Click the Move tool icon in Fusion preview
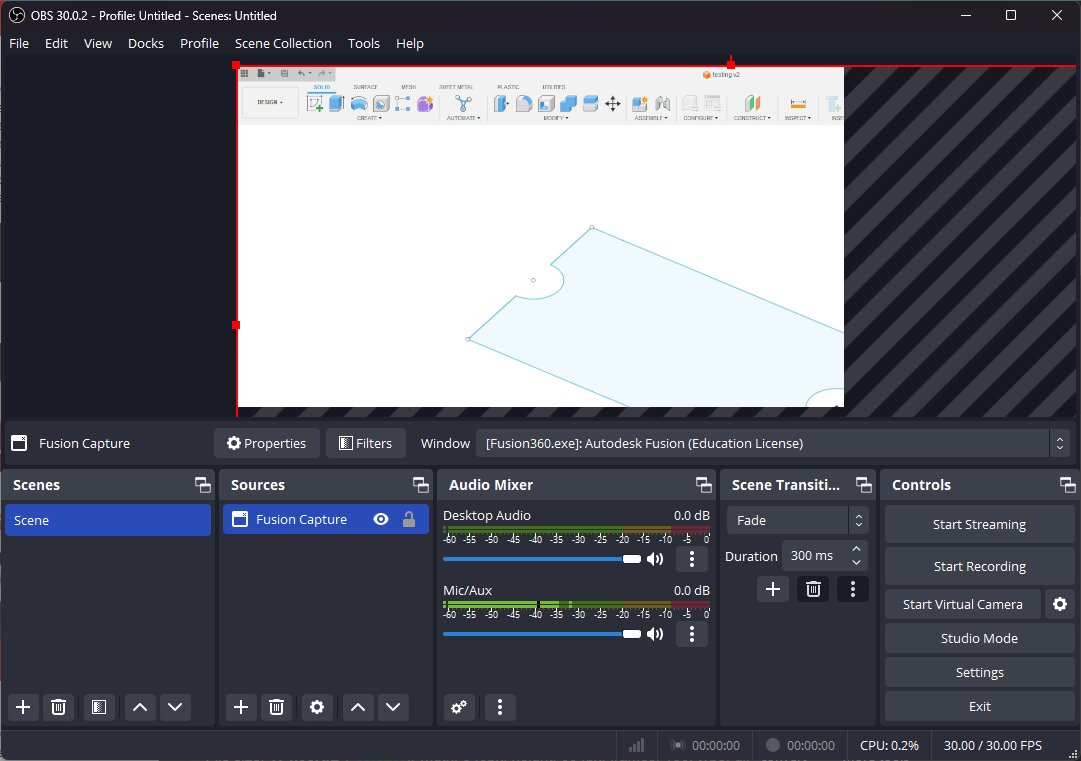The width and height of the screenshot is (1081, 761). (x=612, y=104)
